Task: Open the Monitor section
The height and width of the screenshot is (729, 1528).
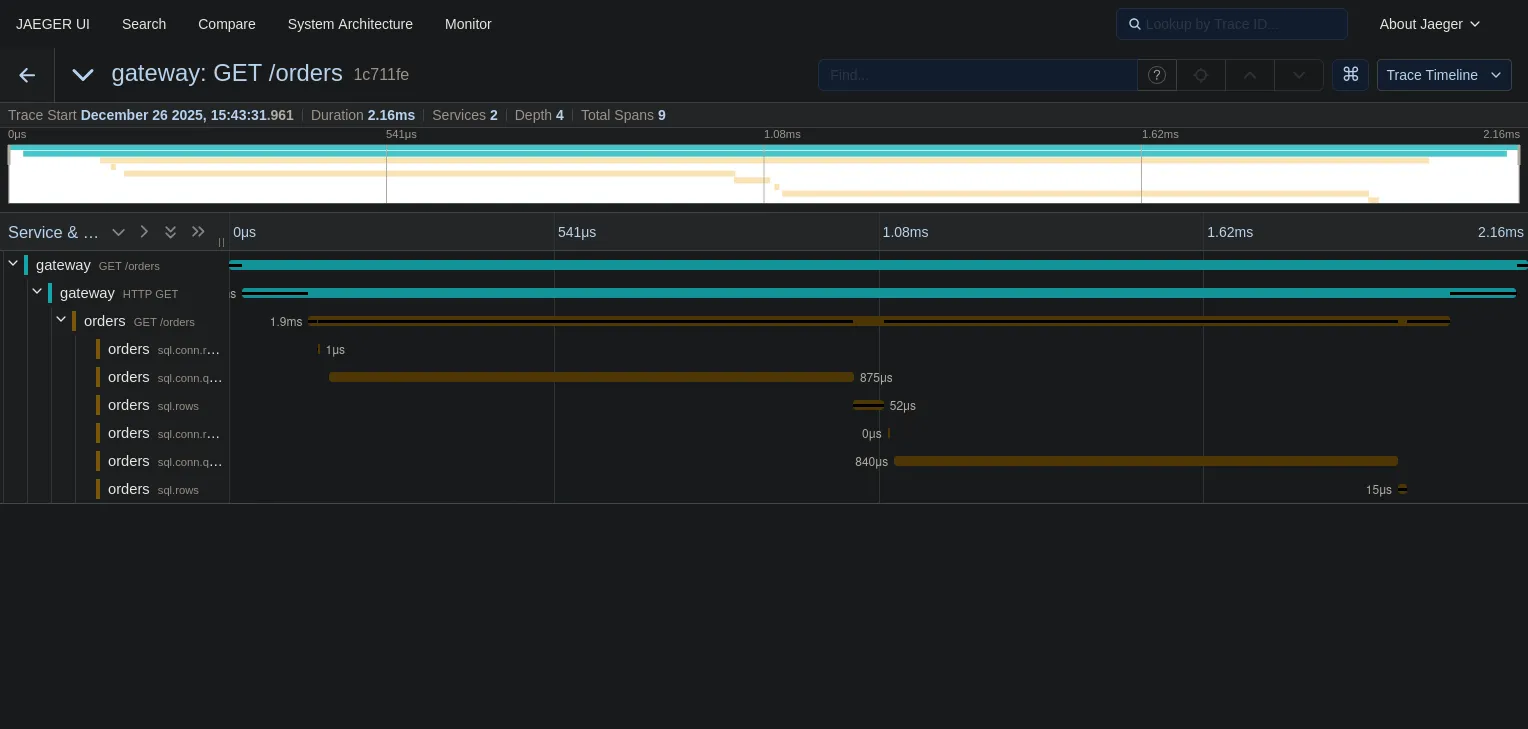Action: 468,24
